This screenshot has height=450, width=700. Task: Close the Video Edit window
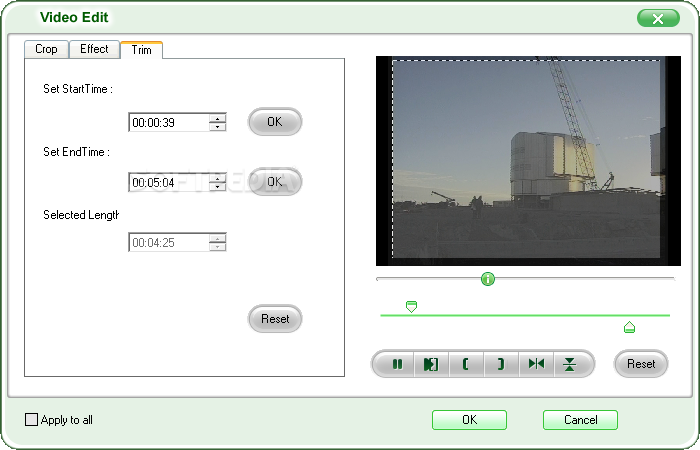click(658, 18)
